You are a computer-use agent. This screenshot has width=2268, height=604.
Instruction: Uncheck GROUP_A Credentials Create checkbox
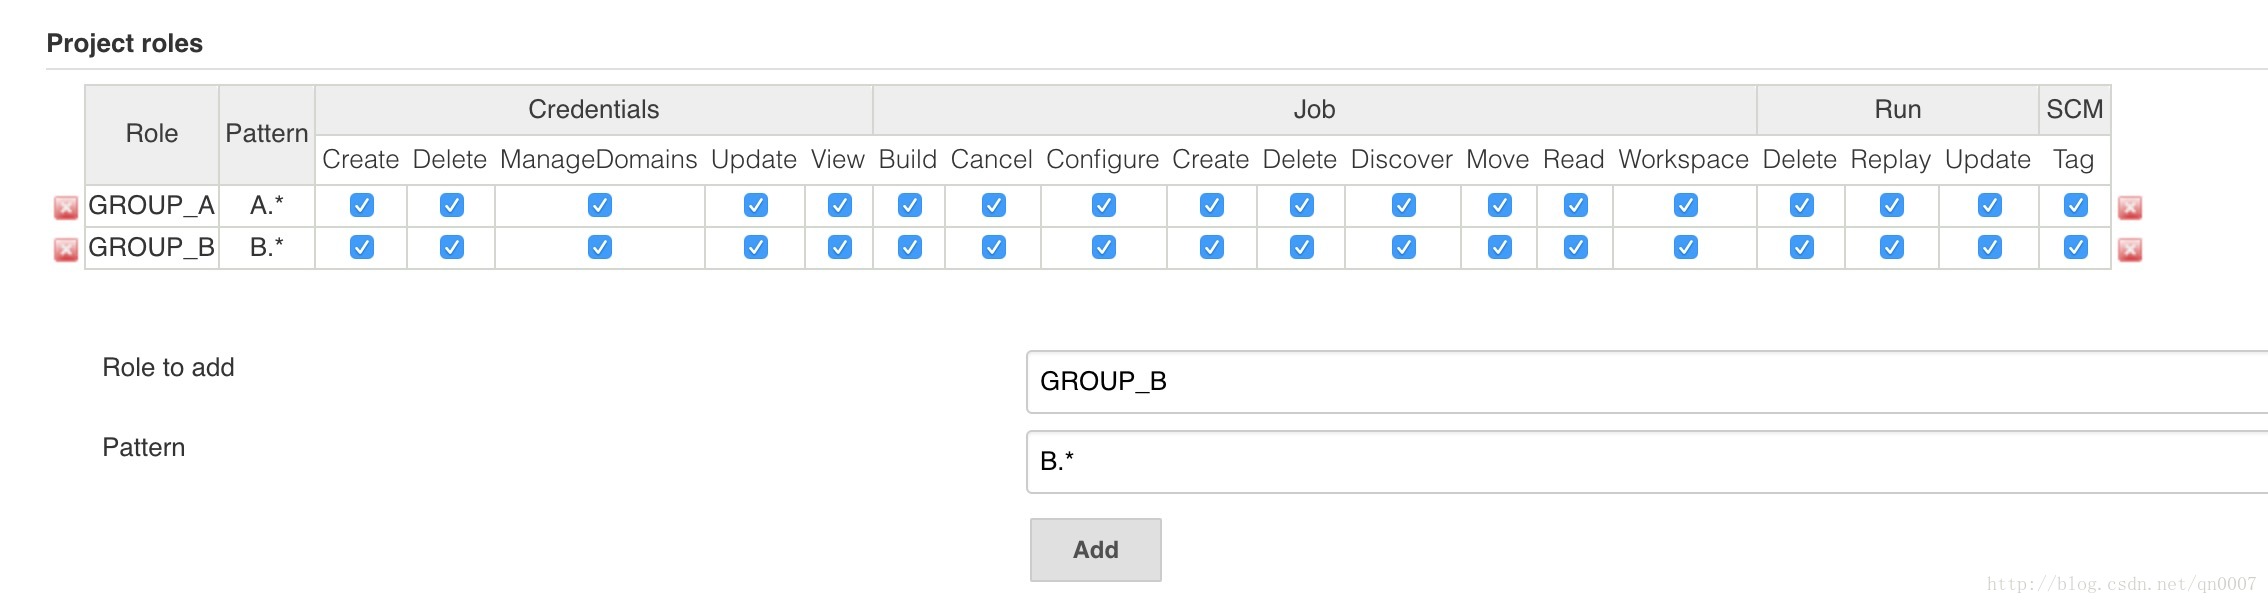362,205
